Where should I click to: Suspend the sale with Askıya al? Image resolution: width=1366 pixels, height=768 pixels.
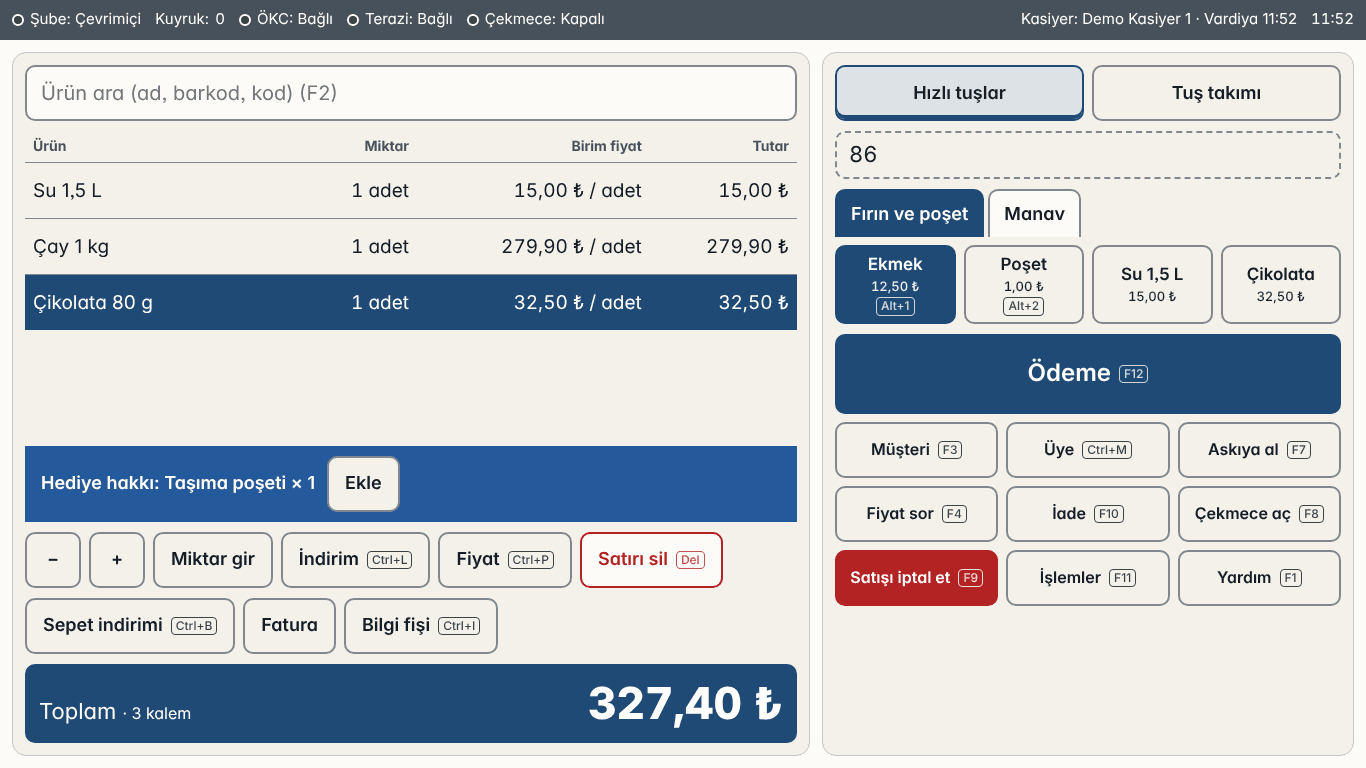coord(1259,450)
